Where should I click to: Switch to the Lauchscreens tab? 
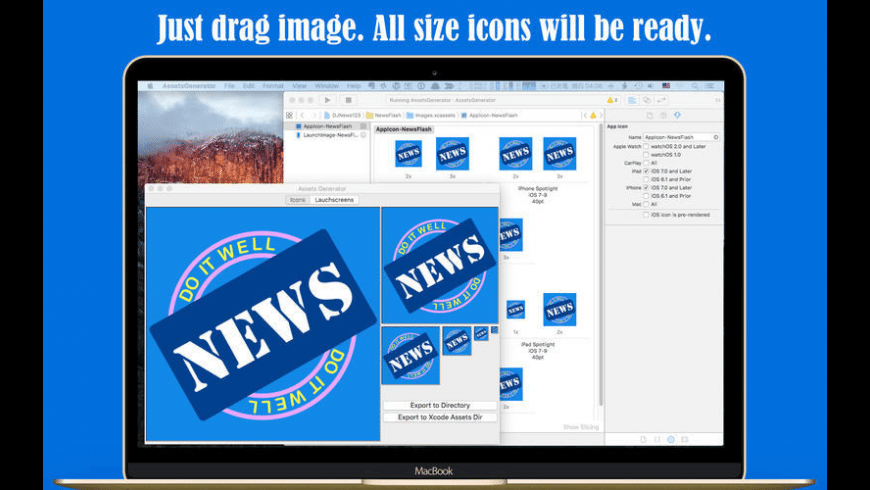(334, 200)
